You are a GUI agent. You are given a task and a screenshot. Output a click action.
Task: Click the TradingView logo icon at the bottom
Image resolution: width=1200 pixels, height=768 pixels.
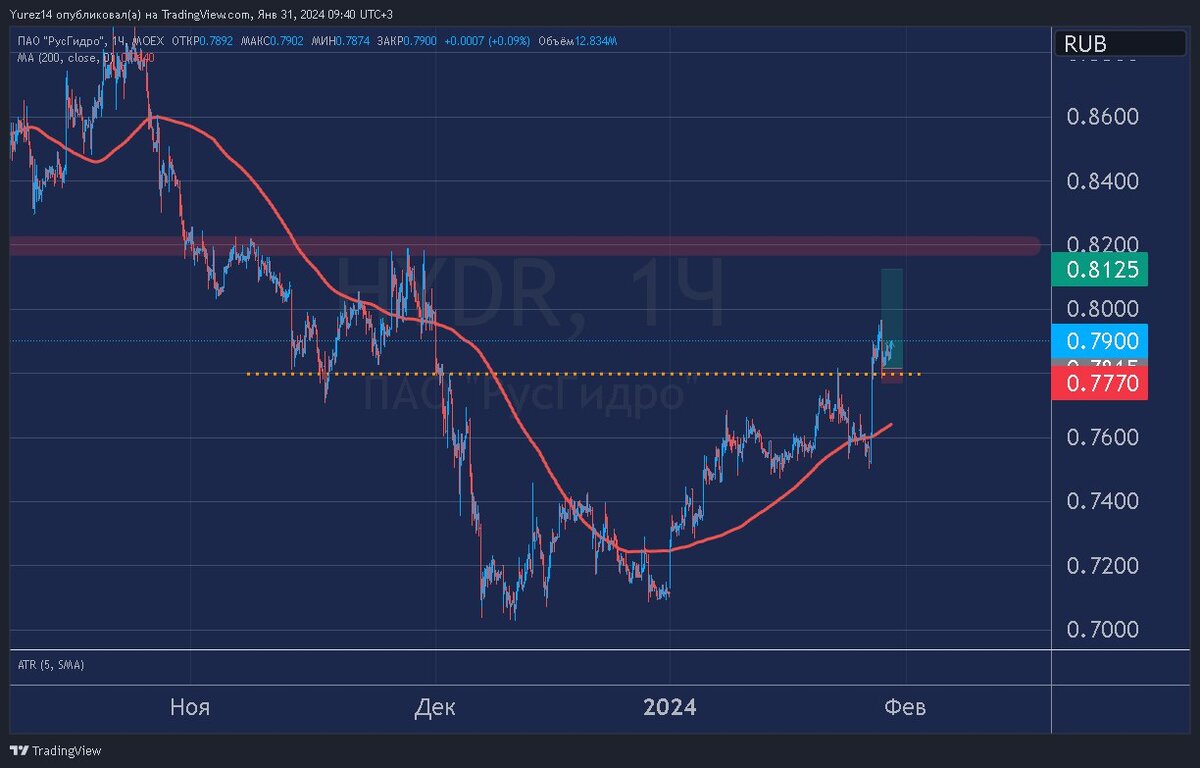coord(19,750)
